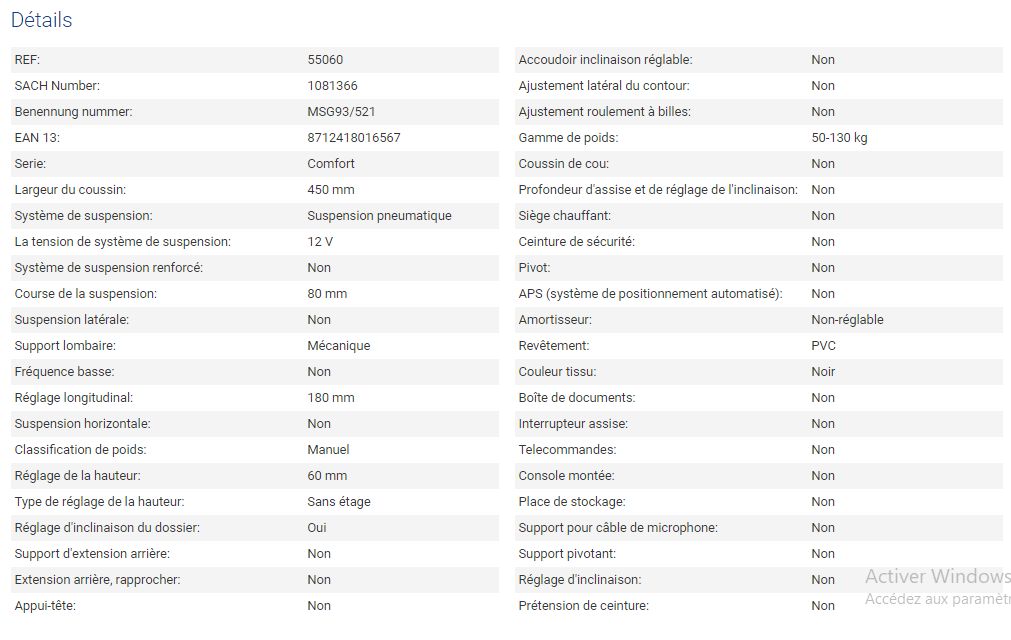The width and height of the screenshot is (1011, 640).
Task: Select the Réglage longitudinal 180 mm value
Action: (x=331, y=398)
